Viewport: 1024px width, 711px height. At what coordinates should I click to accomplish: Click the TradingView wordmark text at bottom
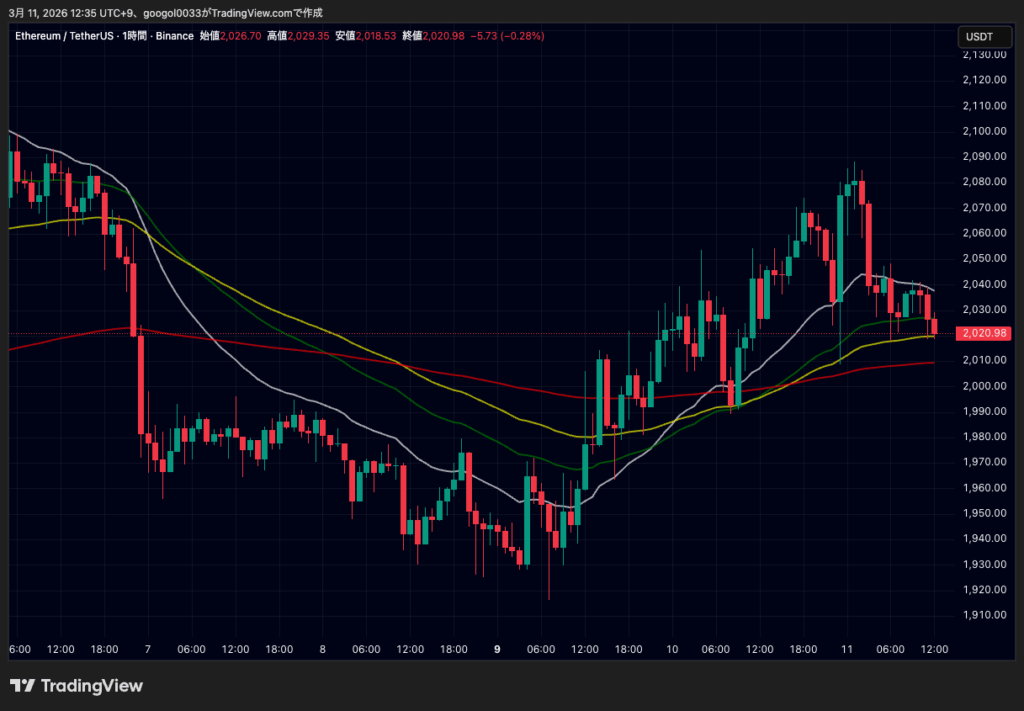[91, 686]
